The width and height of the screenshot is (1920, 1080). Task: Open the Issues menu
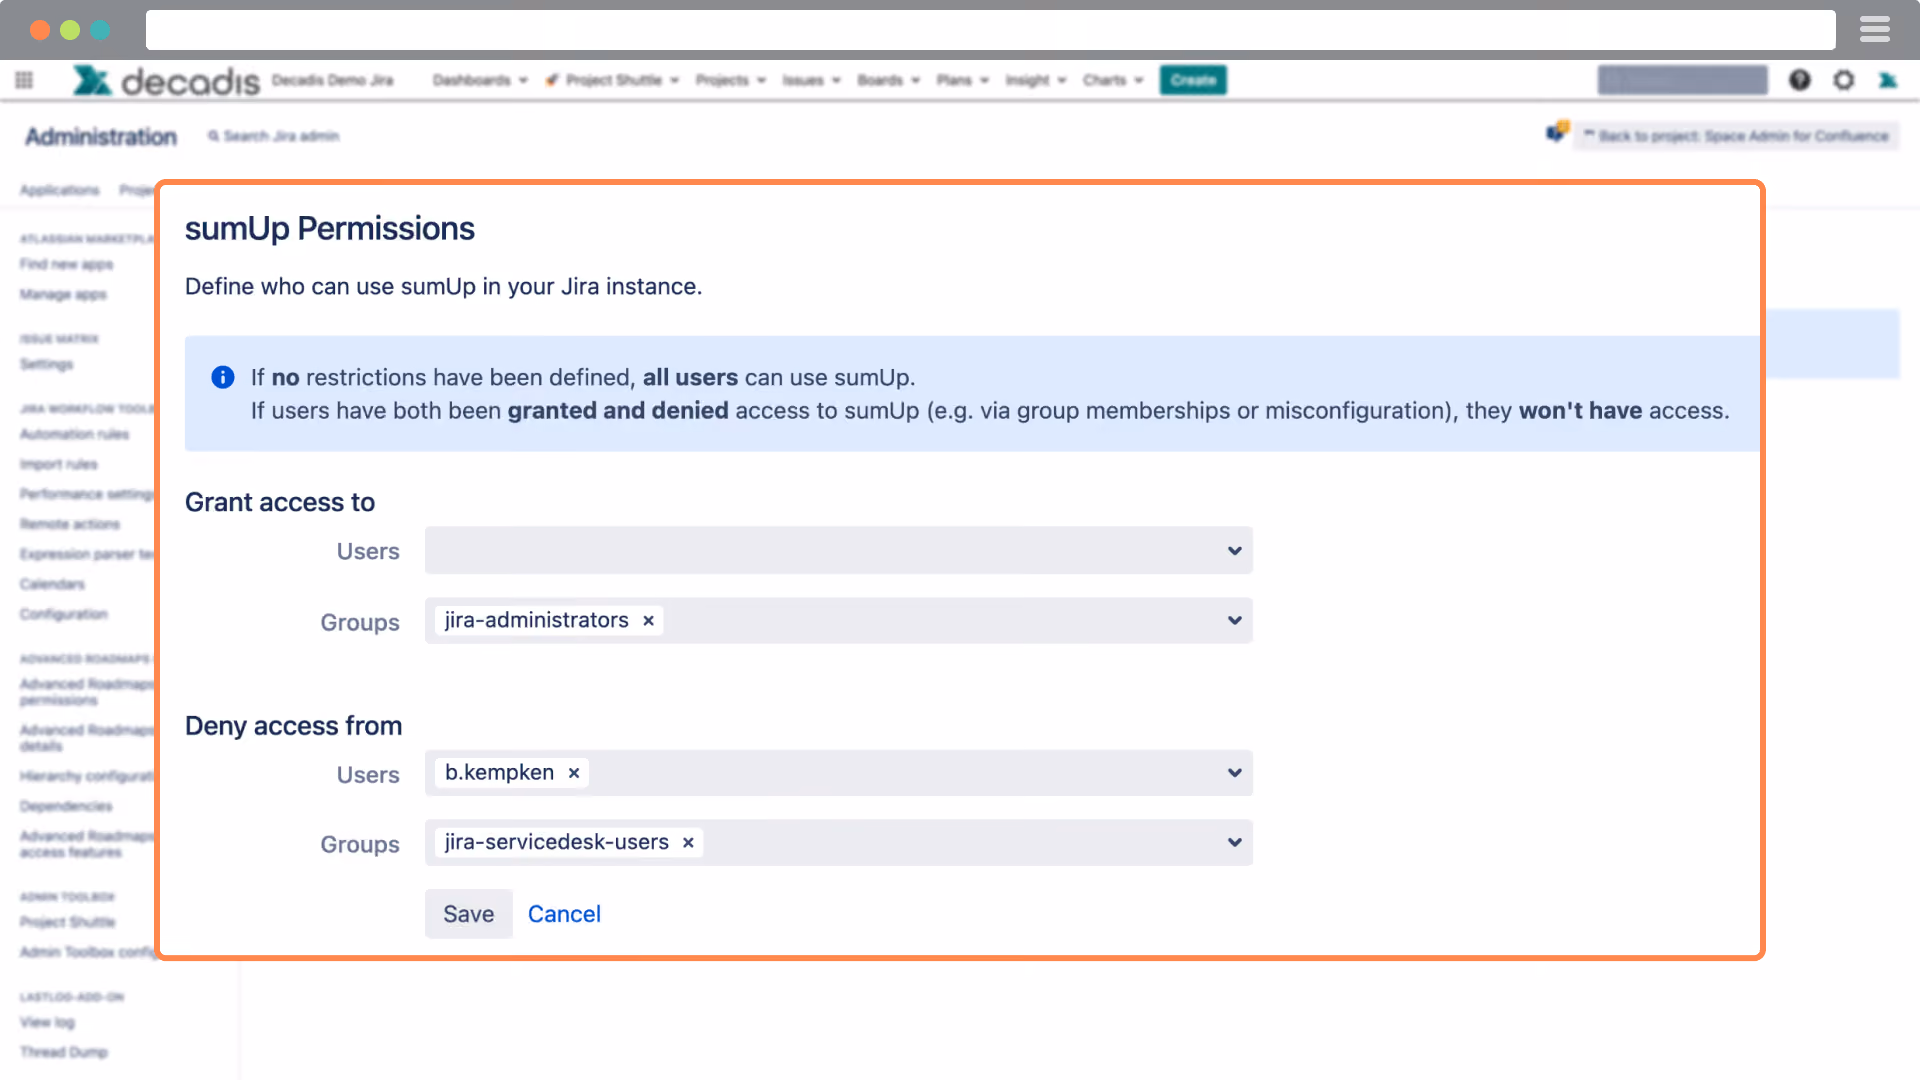(811, 80)
